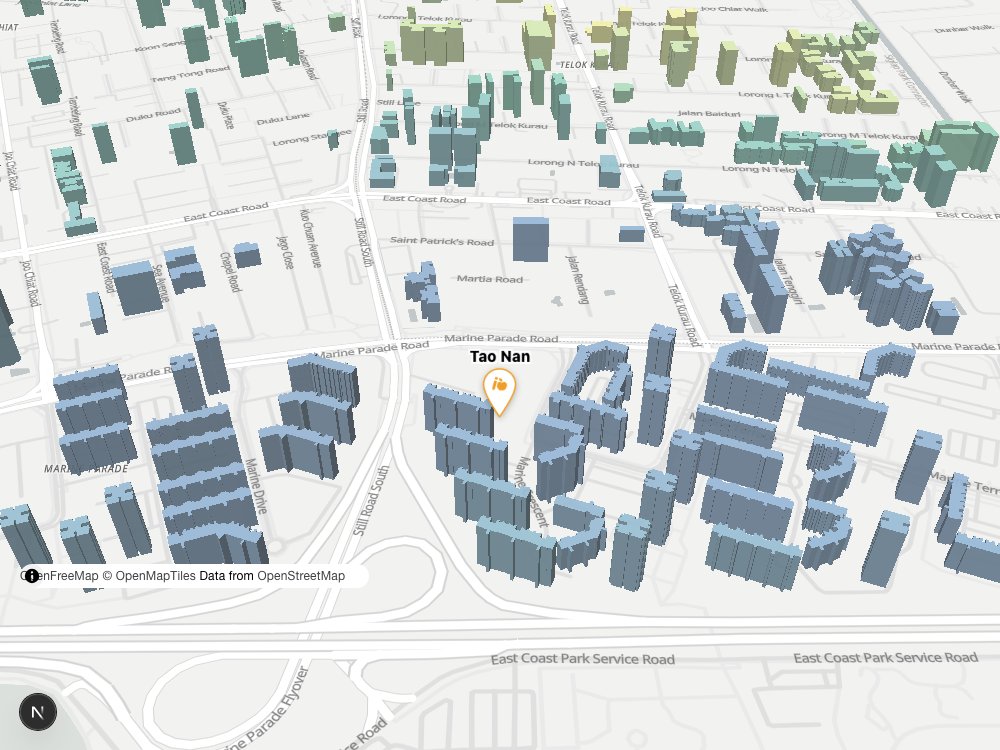Select the Jago Close street label
1000x750 pixels.
[x=285, y=252]
